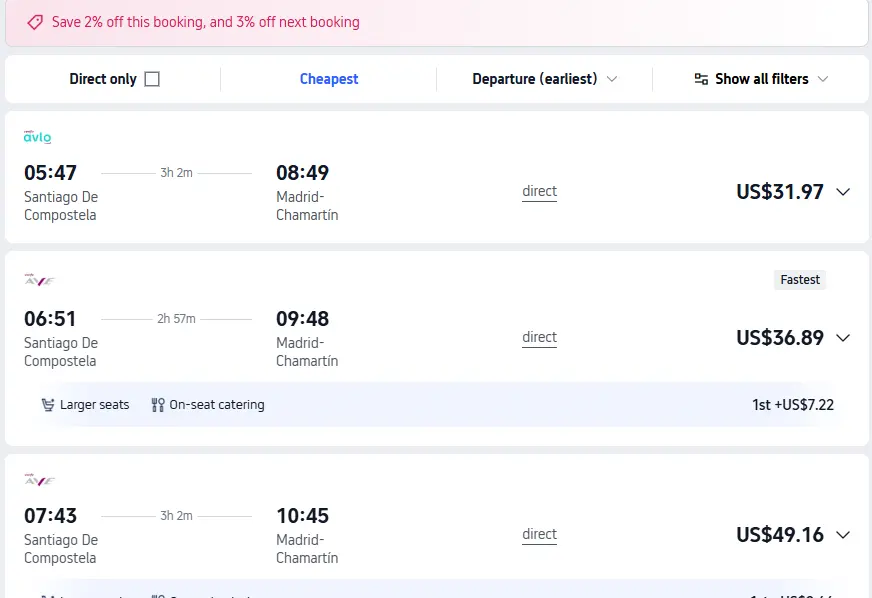Image resolution: width=872 pixels, height=598 pixels.
Task: Expand the US$49.16 fare chevron
Action: [x=843, y=535]
